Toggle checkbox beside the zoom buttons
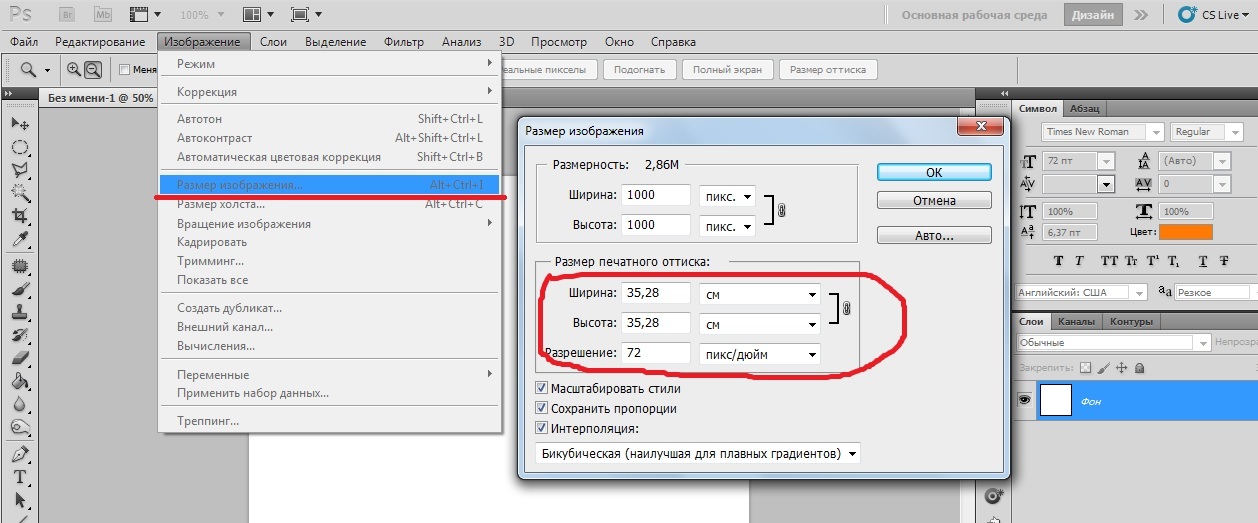Screen dimensions: 1258x523 125,70
